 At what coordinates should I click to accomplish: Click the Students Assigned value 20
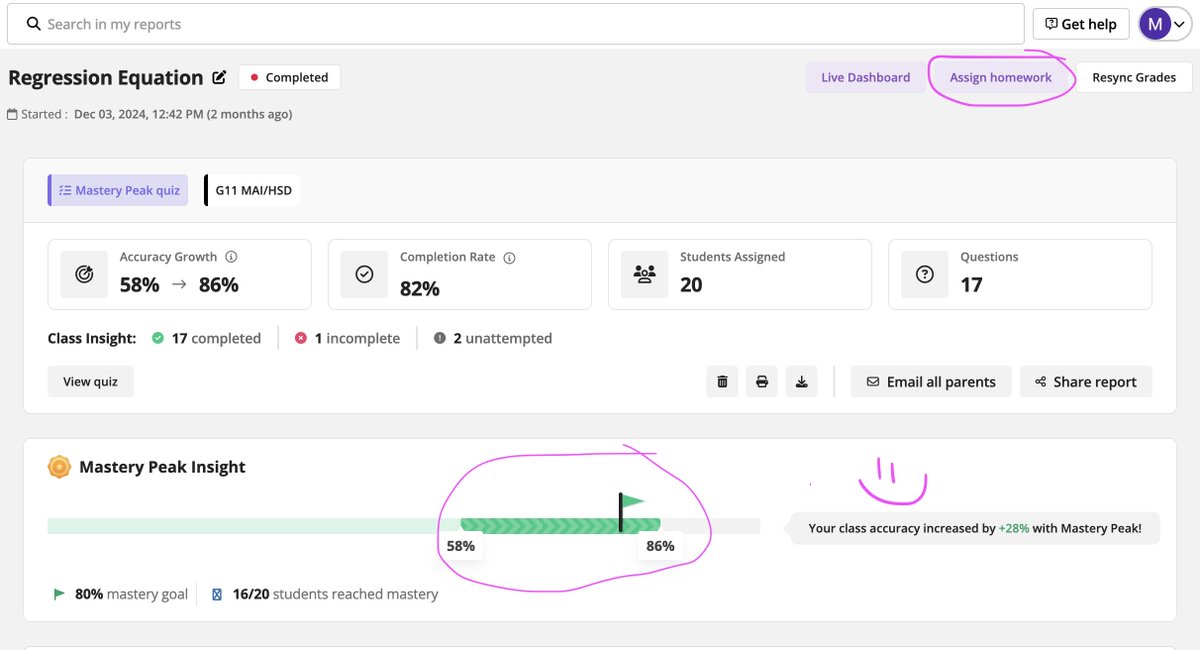(691, 285)
